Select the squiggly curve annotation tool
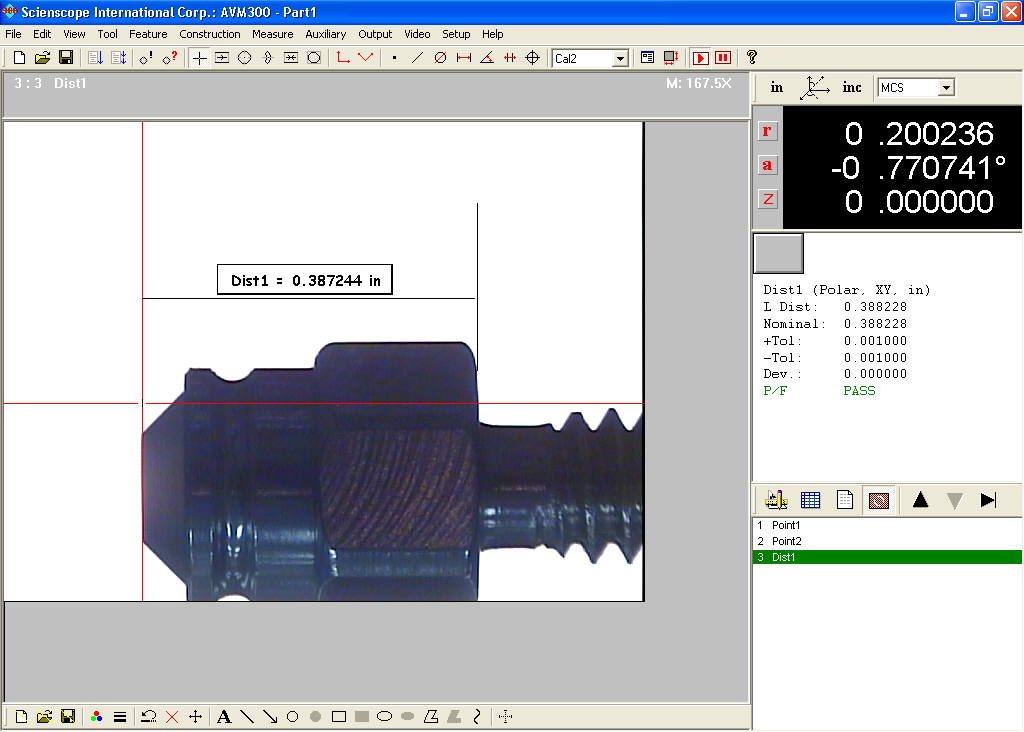 (477, 717)
